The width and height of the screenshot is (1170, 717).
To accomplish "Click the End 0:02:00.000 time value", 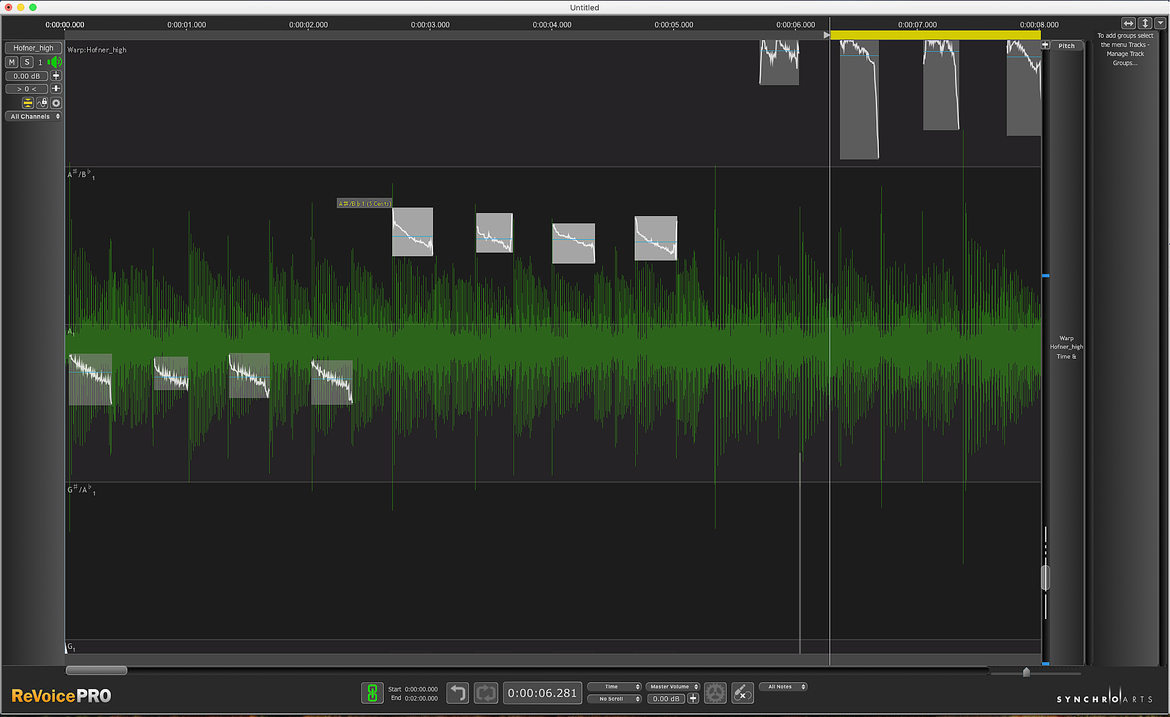I will pos(421,698).
